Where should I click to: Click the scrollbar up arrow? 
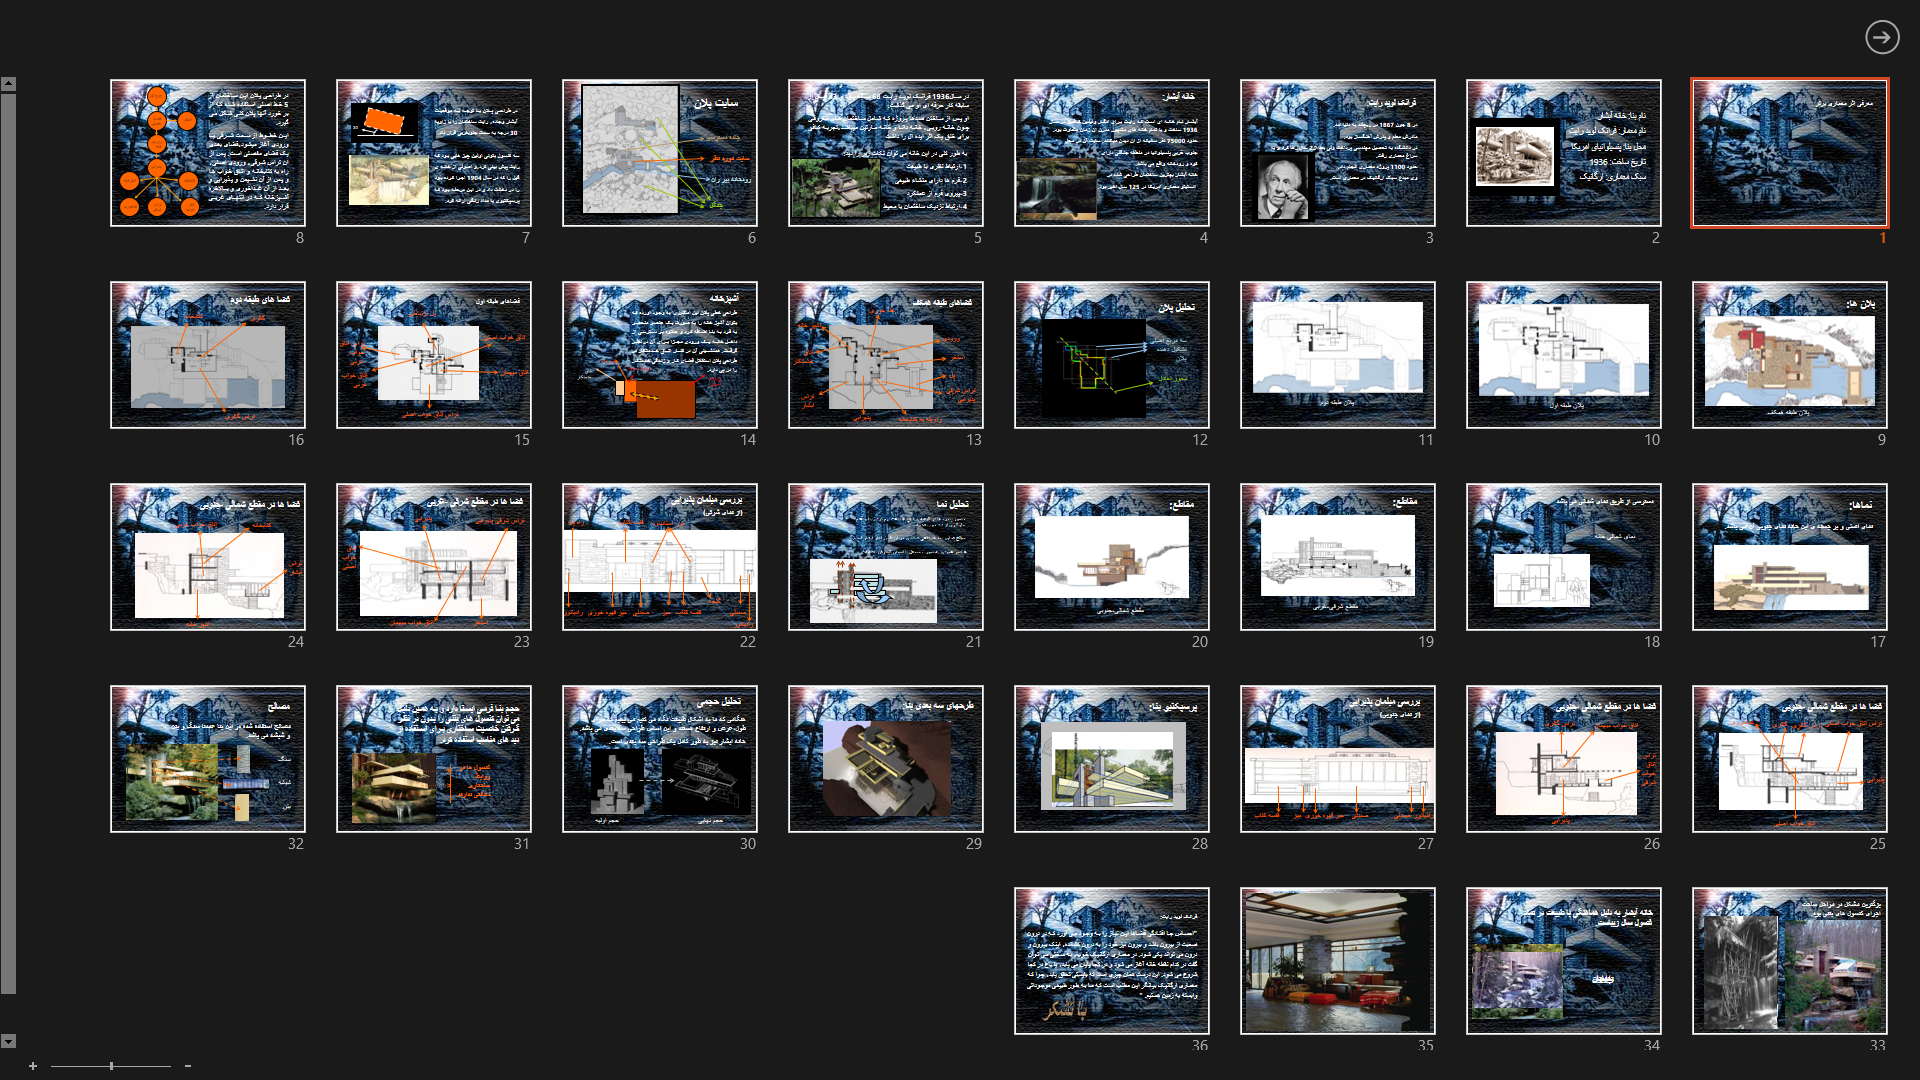pos(8,84)
